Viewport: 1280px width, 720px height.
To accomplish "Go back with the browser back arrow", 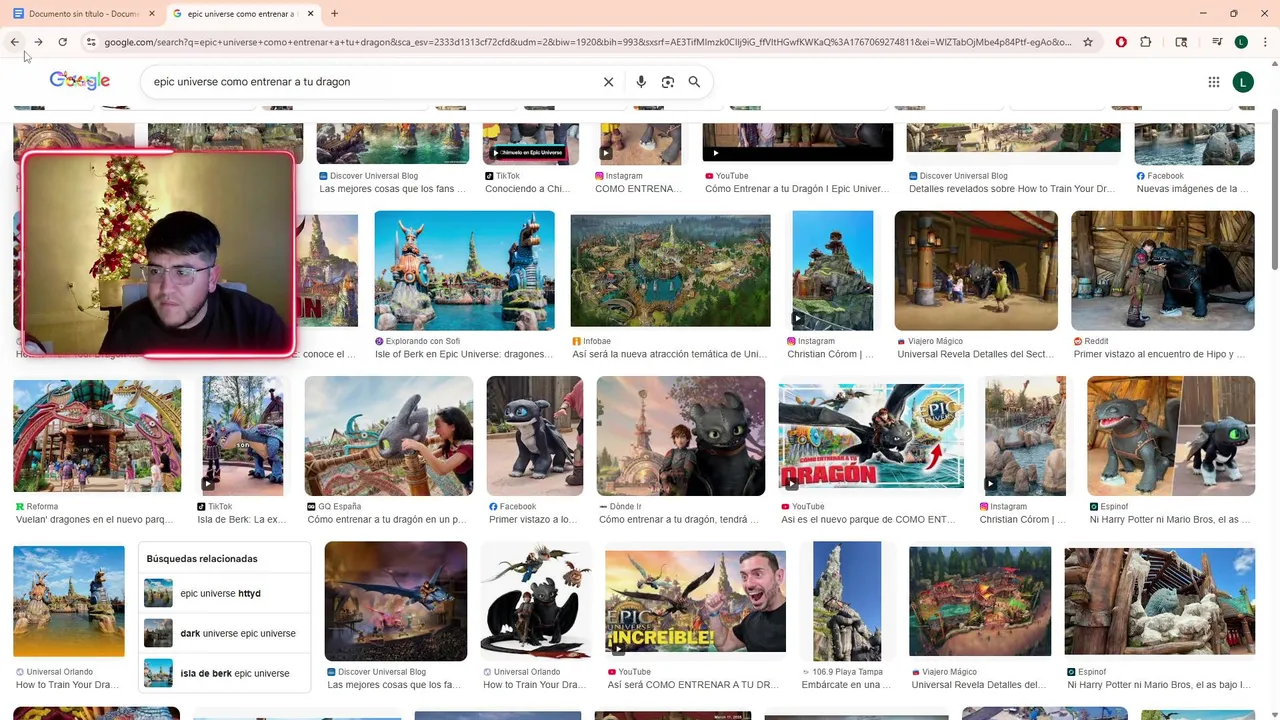I will [15, 42].
